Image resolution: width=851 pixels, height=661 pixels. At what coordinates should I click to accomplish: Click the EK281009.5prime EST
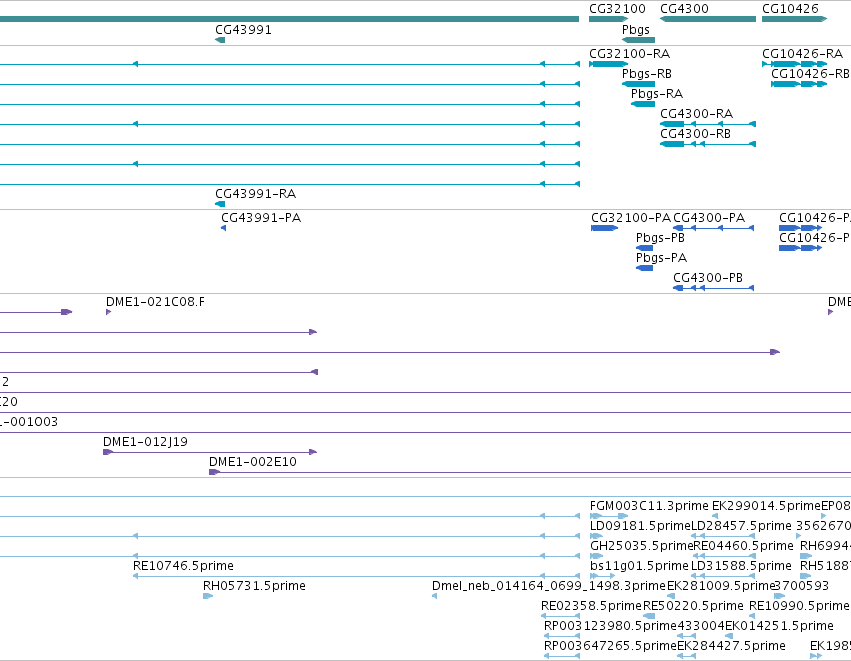coord(671,596)
